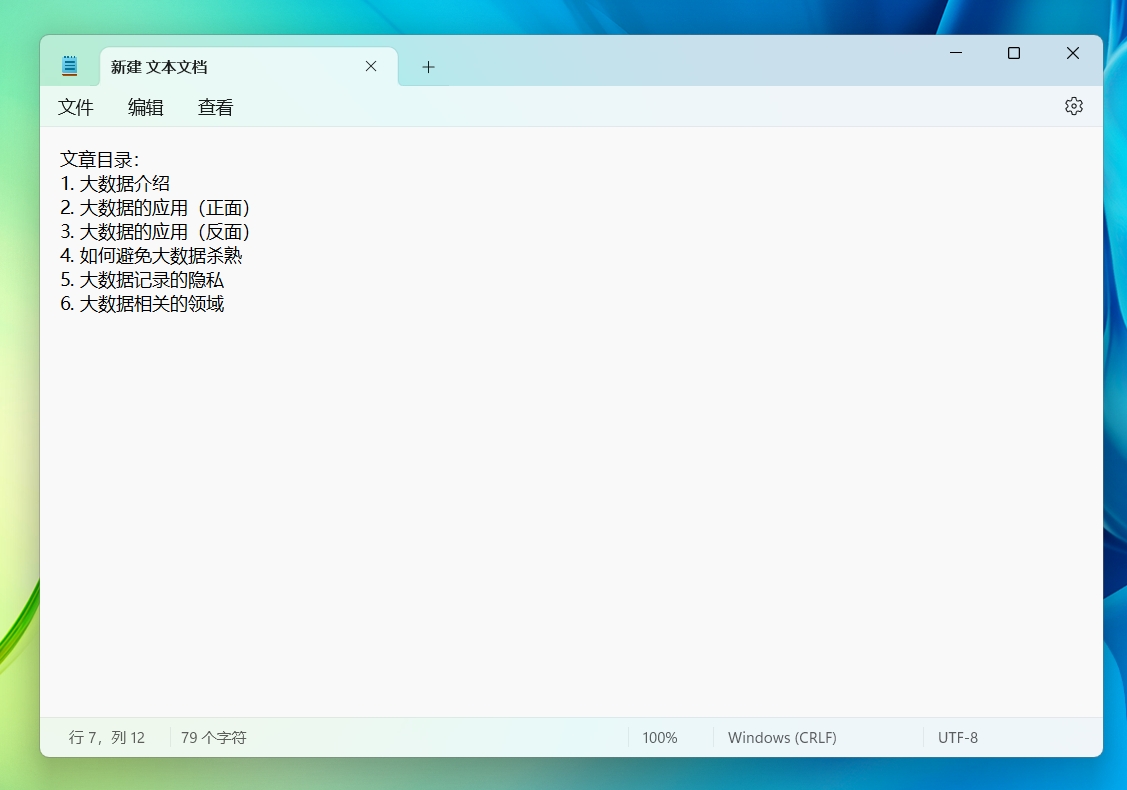1127x790 pixels.
Task: Click the 100% zoom level indicator
Action: tap(660, 738)
